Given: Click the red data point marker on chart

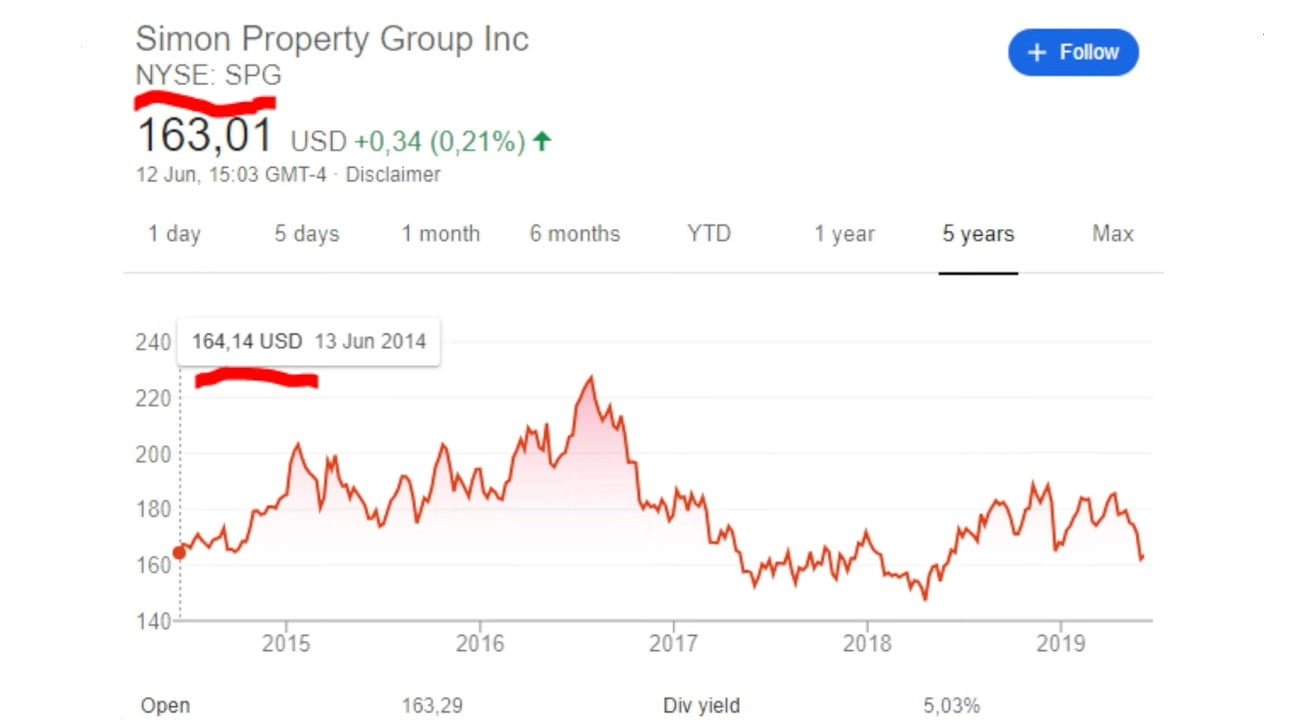Looking at the screenshot, I should click(179, 552).
